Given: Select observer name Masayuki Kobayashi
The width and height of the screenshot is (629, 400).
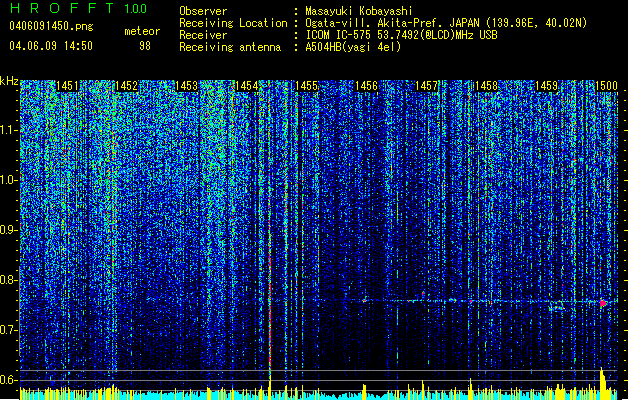Looking at the screenshot, I should [x=359, y=11].
